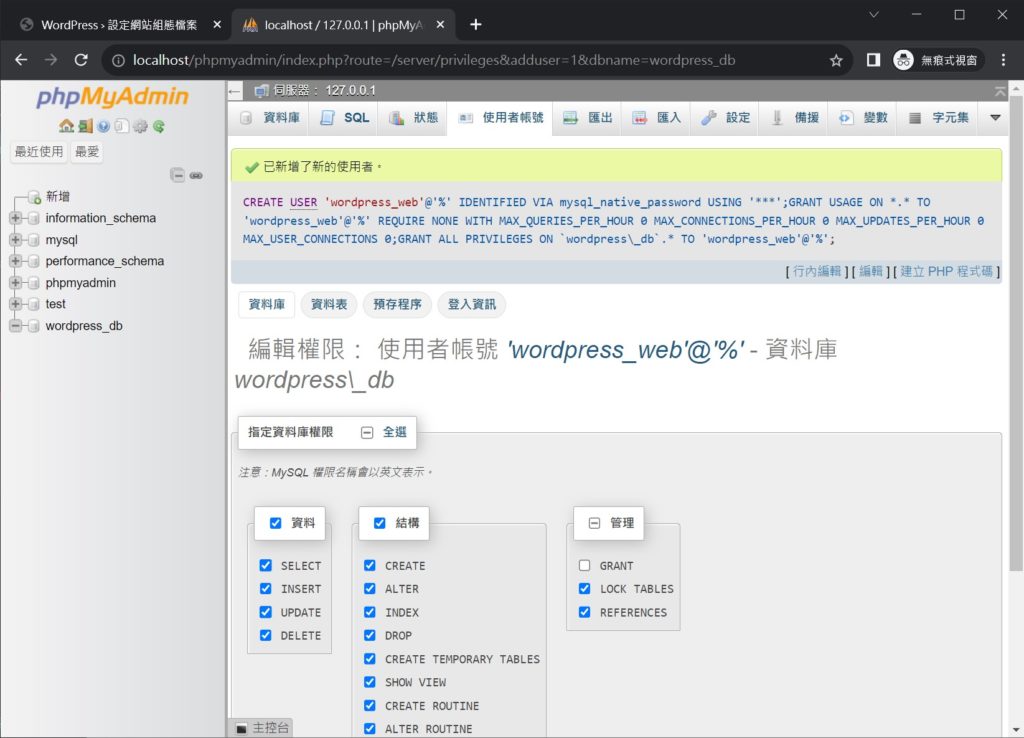Open the 資料庫 top menu tab
This screenshot has width=1024, height=738.
coord(270,118)
